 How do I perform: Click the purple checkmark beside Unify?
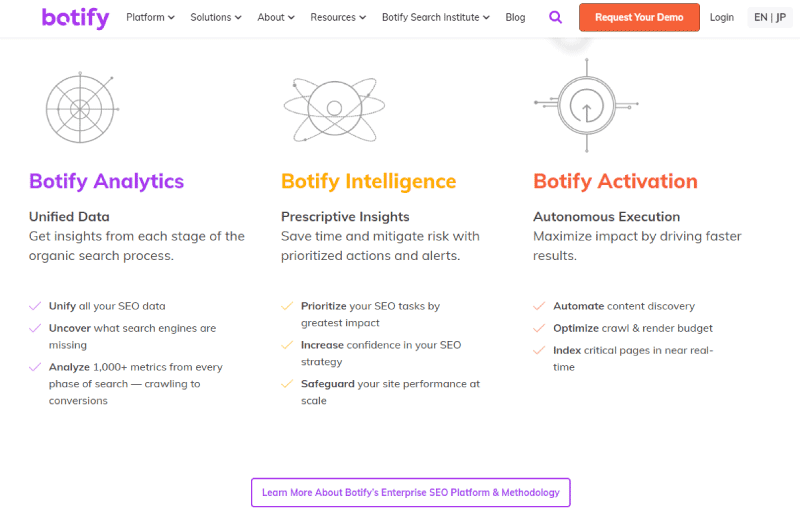[35, 306]
